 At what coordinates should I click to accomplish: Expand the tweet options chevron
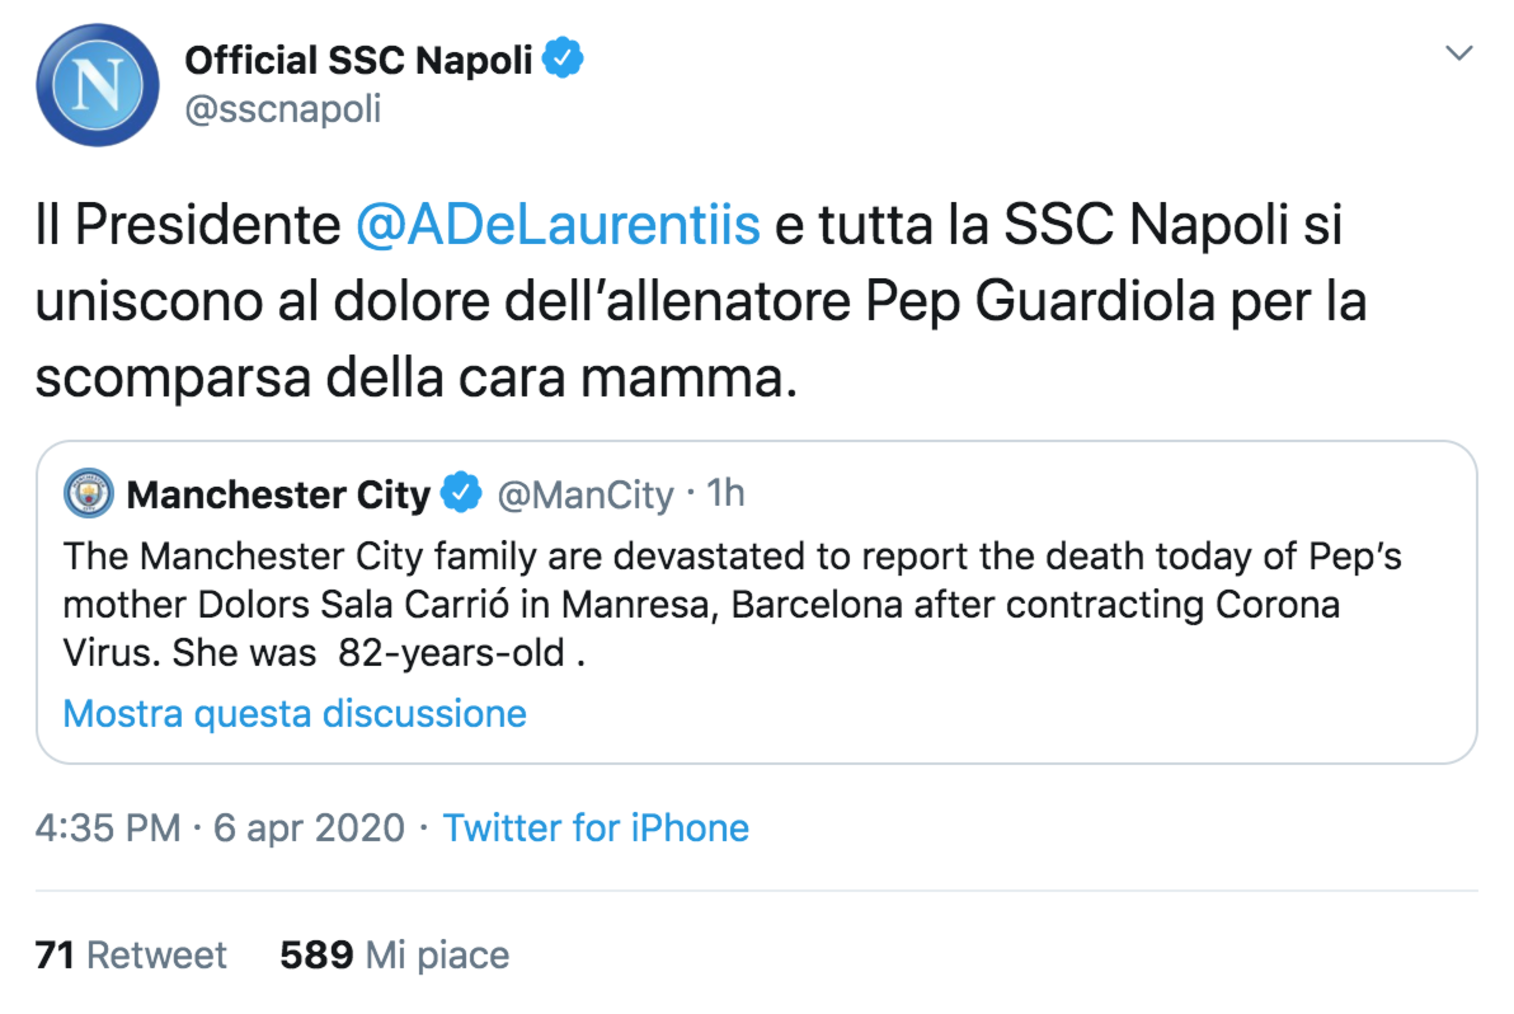pos(1459,53)
